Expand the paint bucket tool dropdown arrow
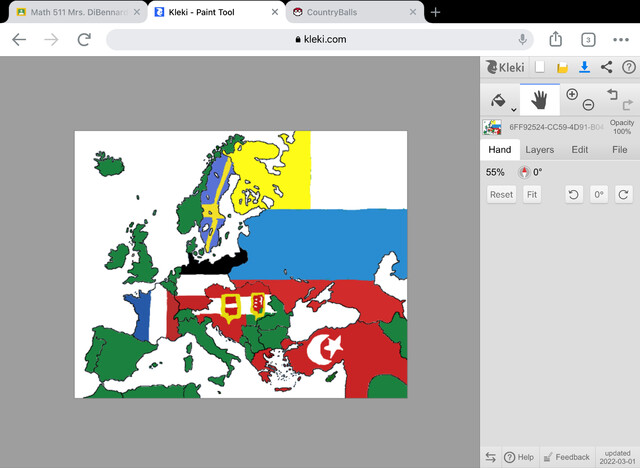The height and width of the screenshot is (468, 640). (514, 109)
